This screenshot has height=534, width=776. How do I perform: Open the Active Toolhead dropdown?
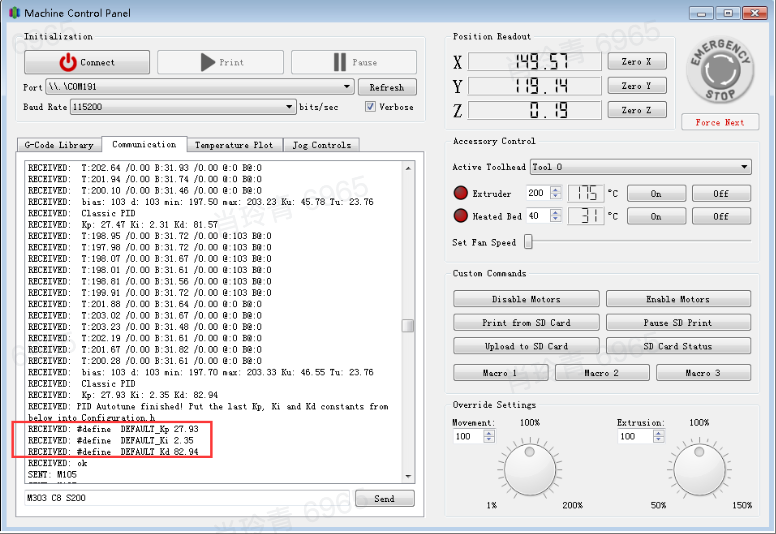point(744,167)
